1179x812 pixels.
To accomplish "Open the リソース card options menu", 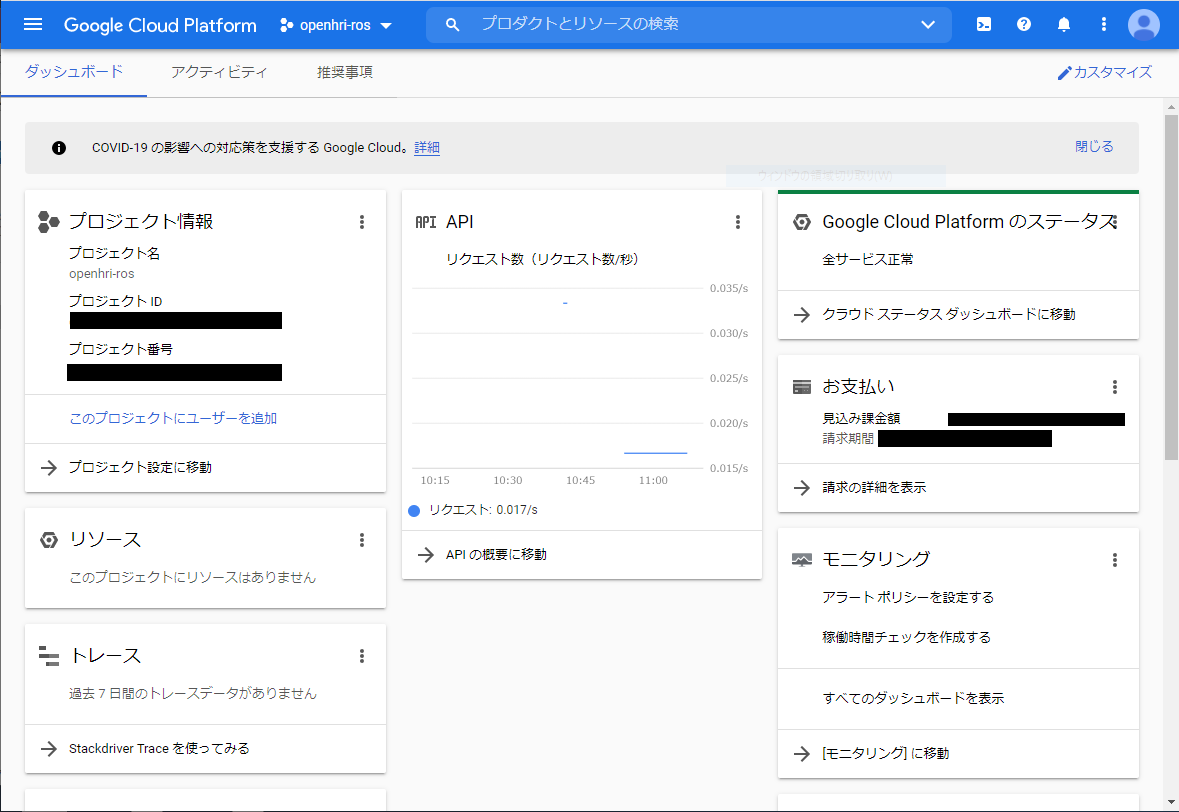I will point(362,540).
